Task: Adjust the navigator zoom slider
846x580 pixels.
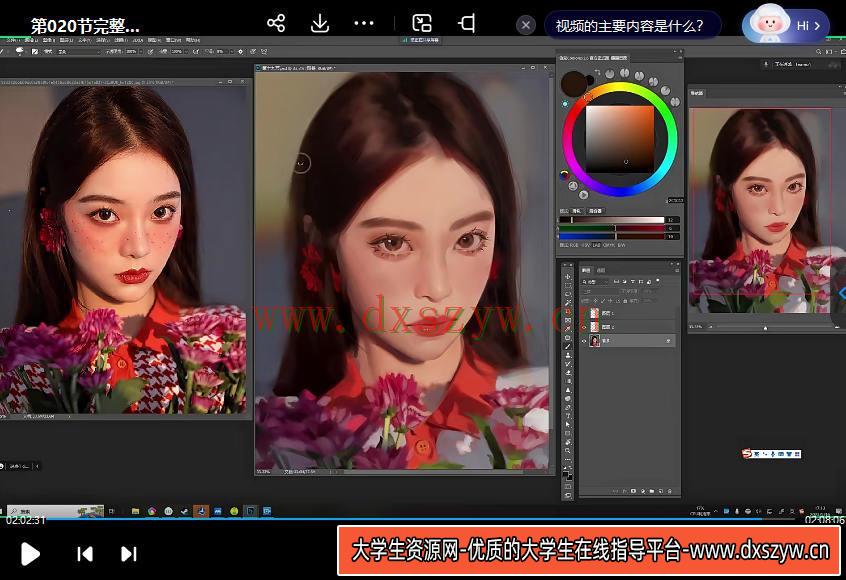Action: pos(765,327)
